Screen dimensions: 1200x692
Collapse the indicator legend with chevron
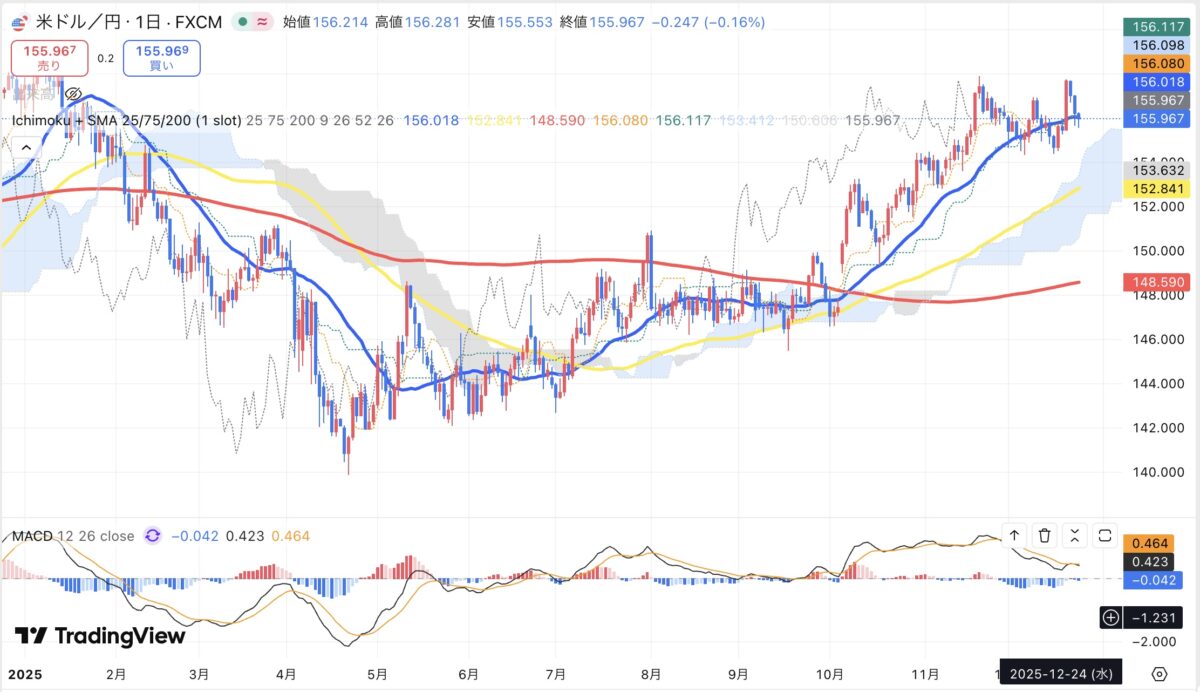click(26, 147)
